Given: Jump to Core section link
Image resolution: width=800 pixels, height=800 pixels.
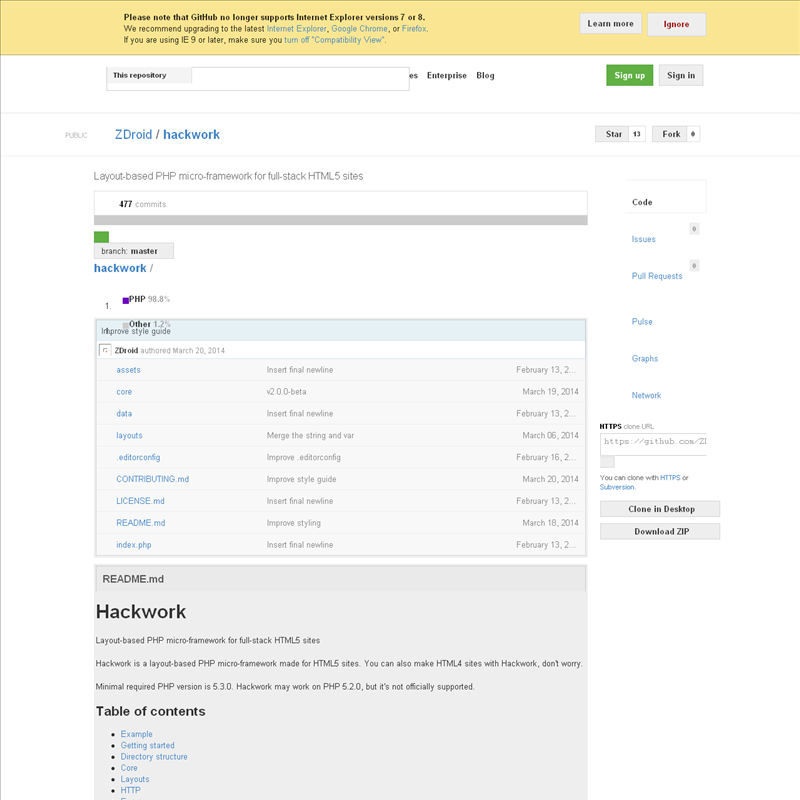Looking at the screenshot, I should (129, 768).
